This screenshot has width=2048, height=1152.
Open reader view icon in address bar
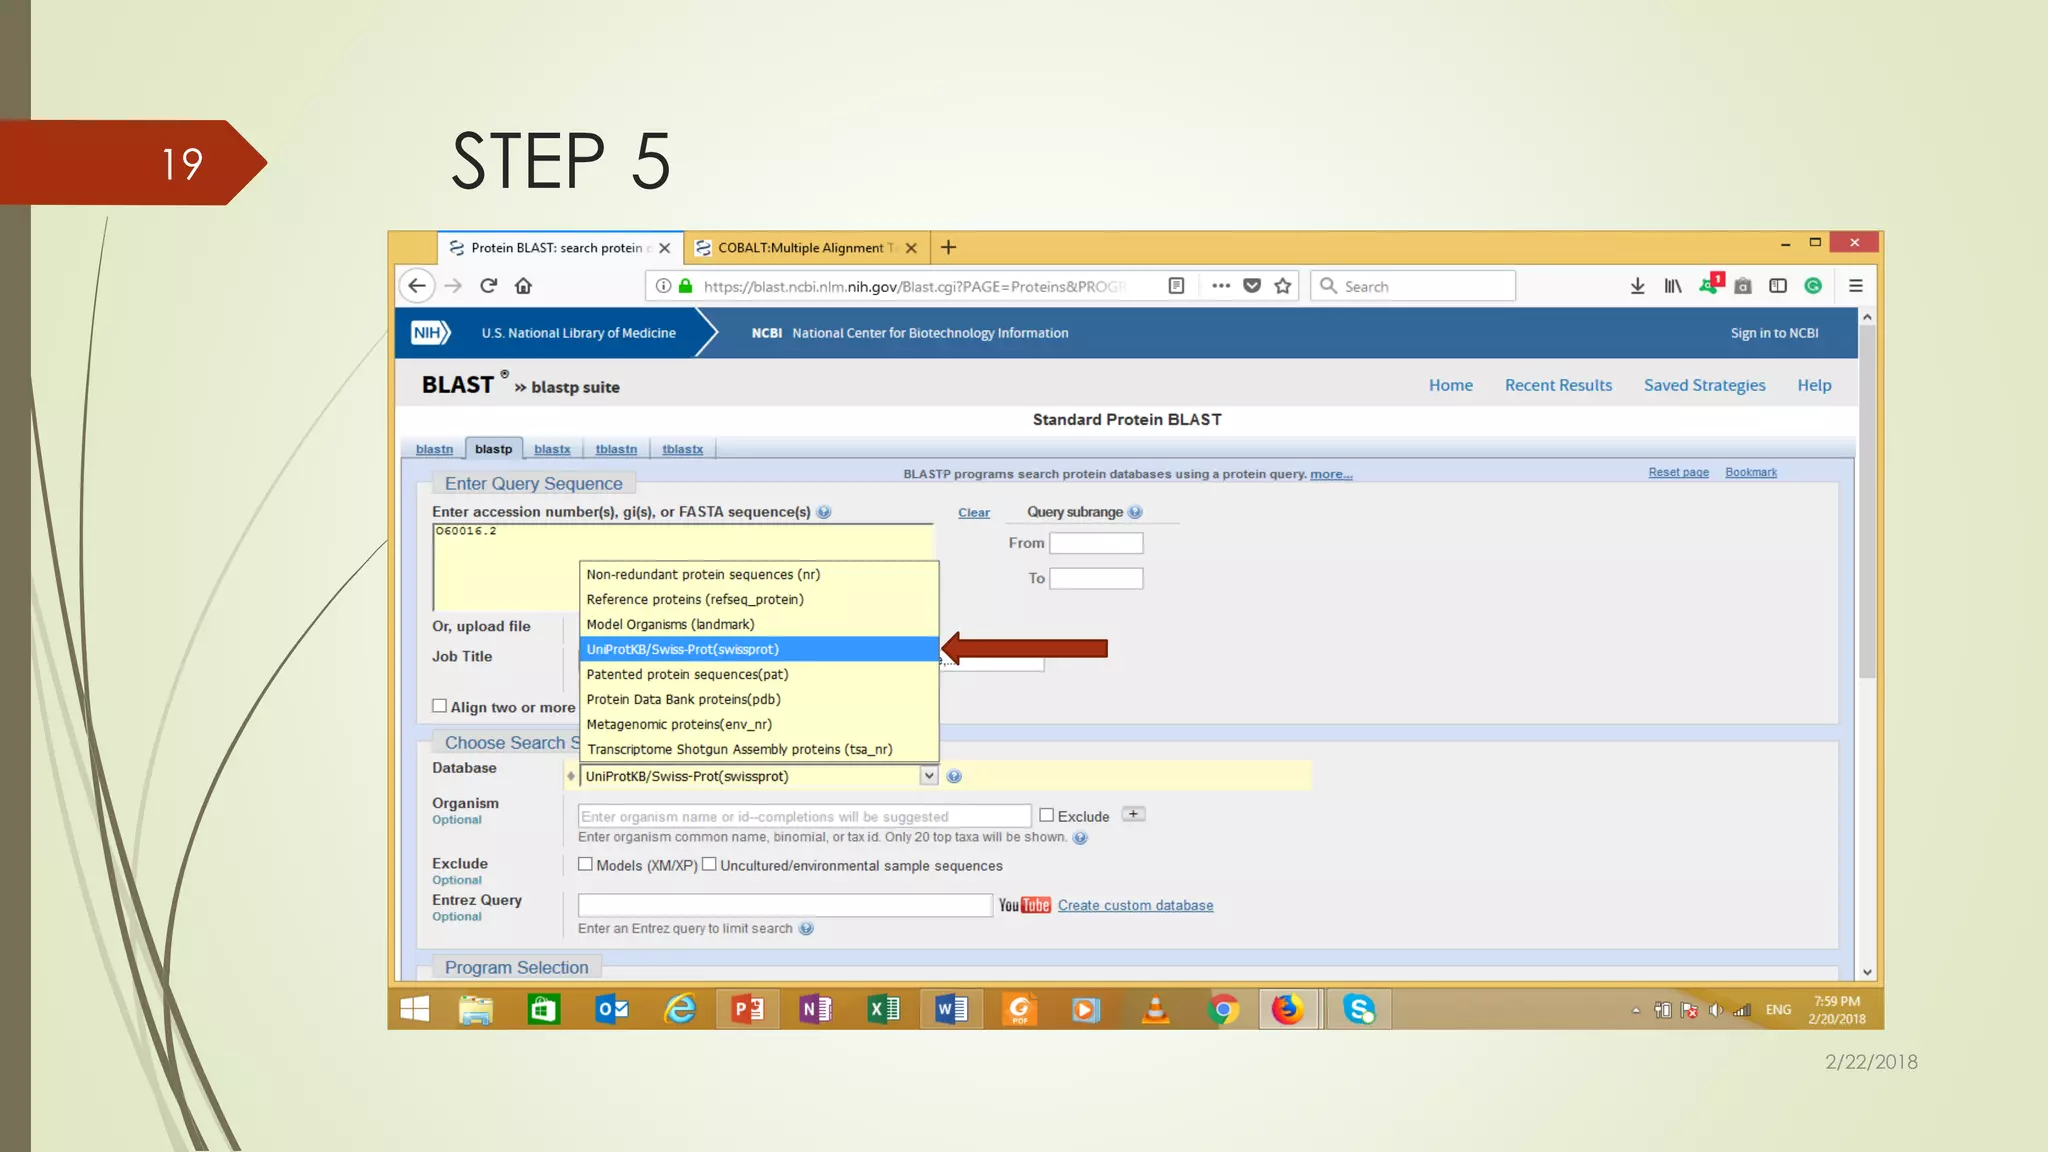click(1176, 286)
